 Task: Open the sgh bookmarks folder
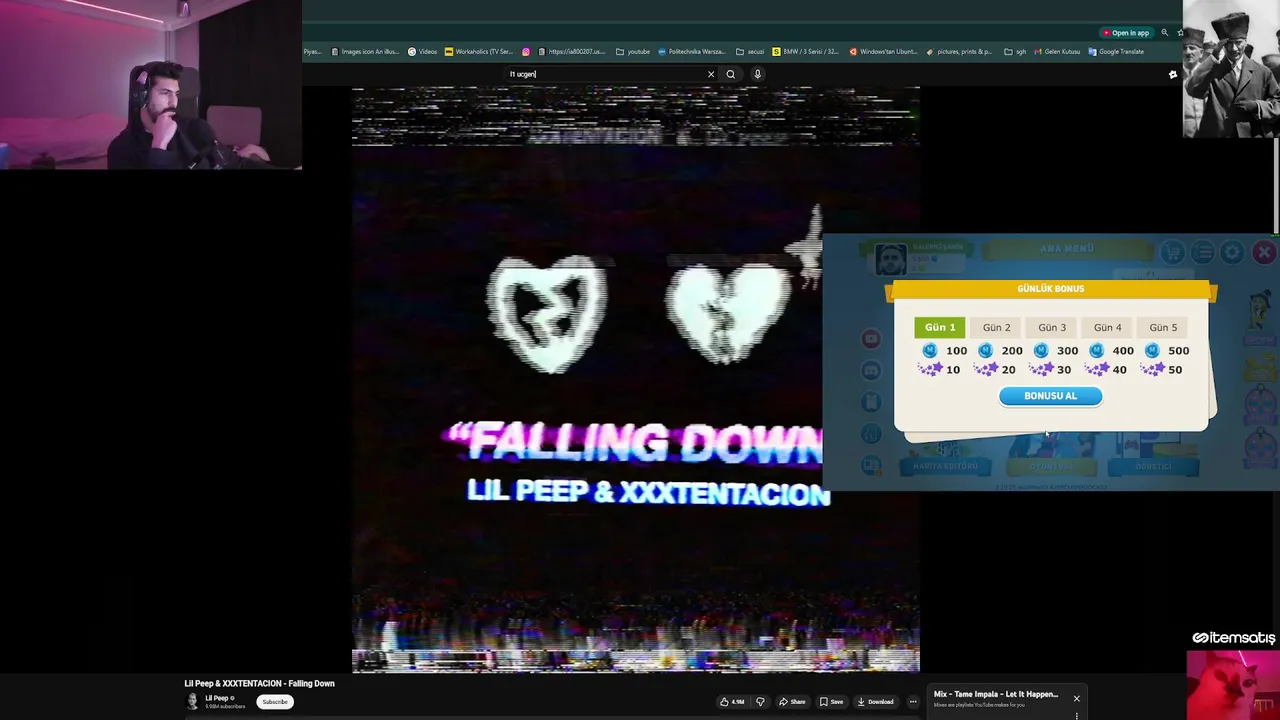pos(1015,52)
